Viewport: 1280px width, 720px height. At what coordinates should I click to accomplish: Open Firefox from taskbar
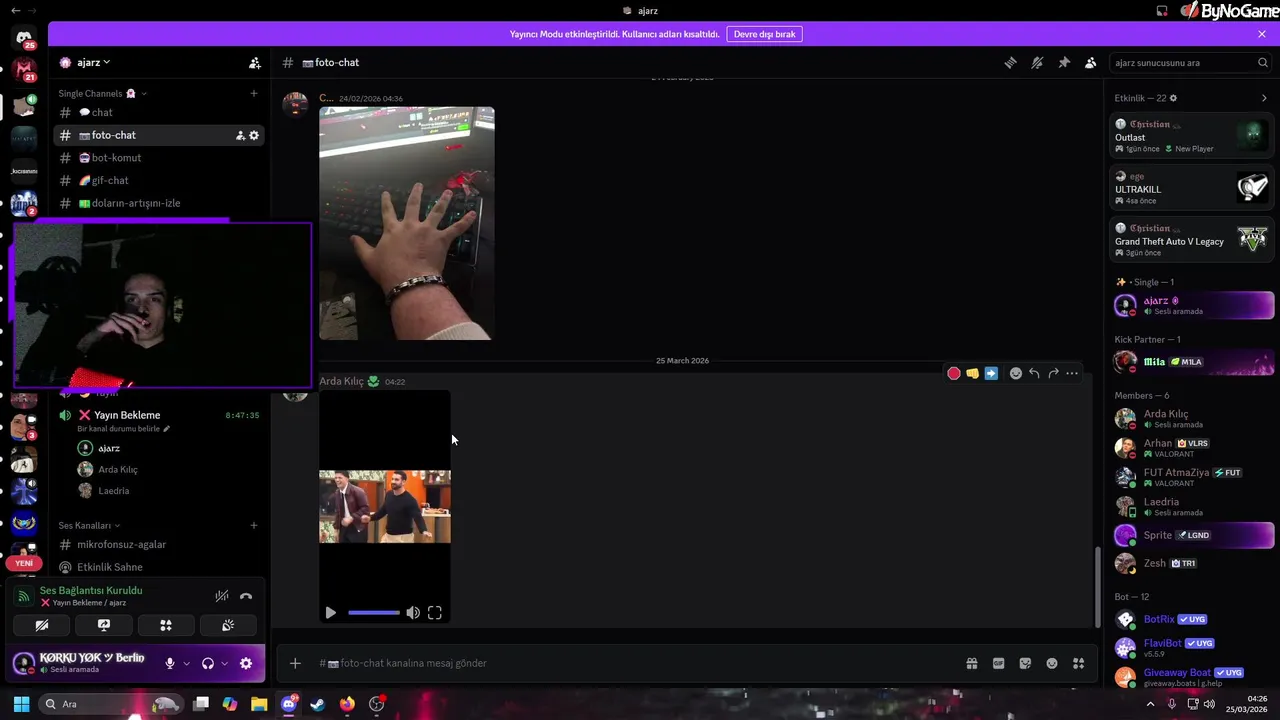347,704
